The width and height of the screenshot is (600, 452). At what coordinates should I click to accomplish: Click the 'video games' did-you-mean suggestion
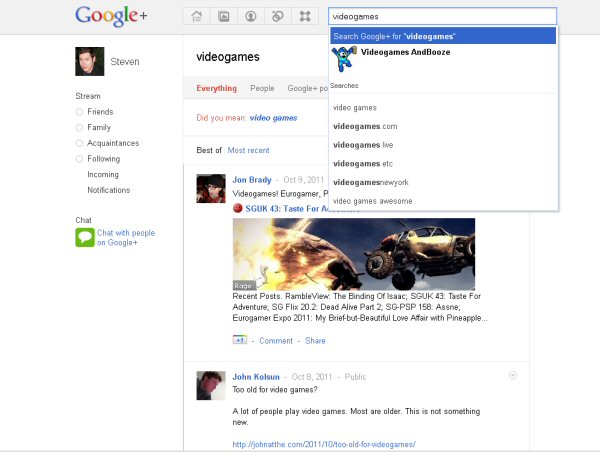tap(273, 118)
